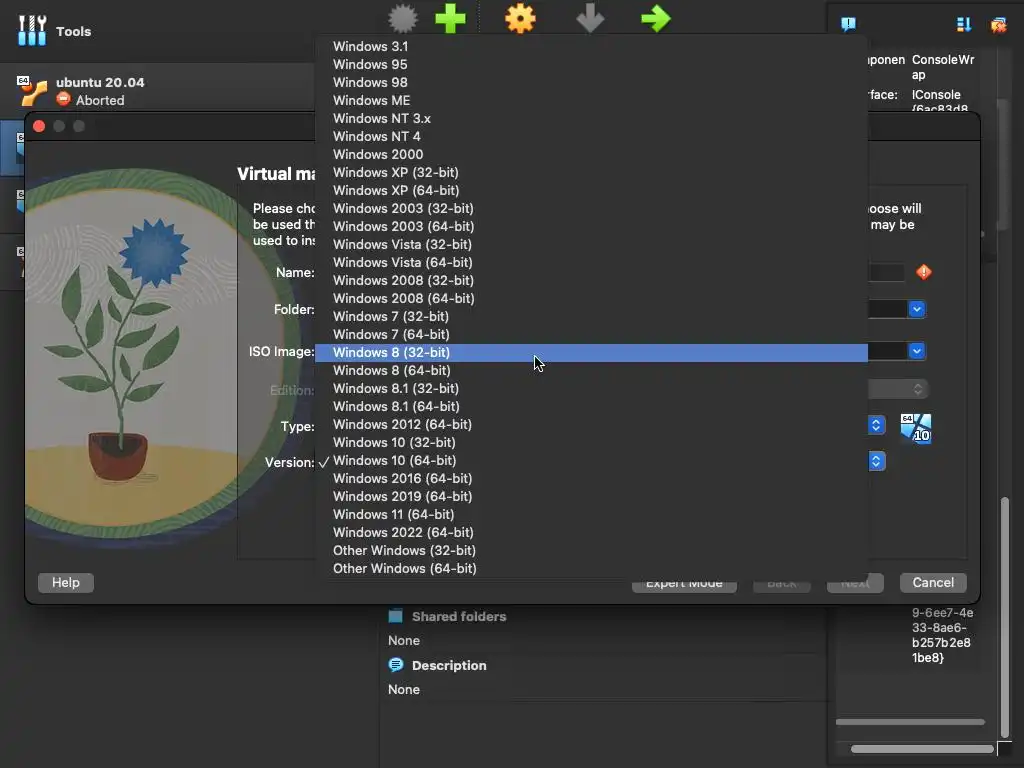Select Windows 2022 (64-bit)
The height and width of the screenshot is (768, 1024).
592,532
